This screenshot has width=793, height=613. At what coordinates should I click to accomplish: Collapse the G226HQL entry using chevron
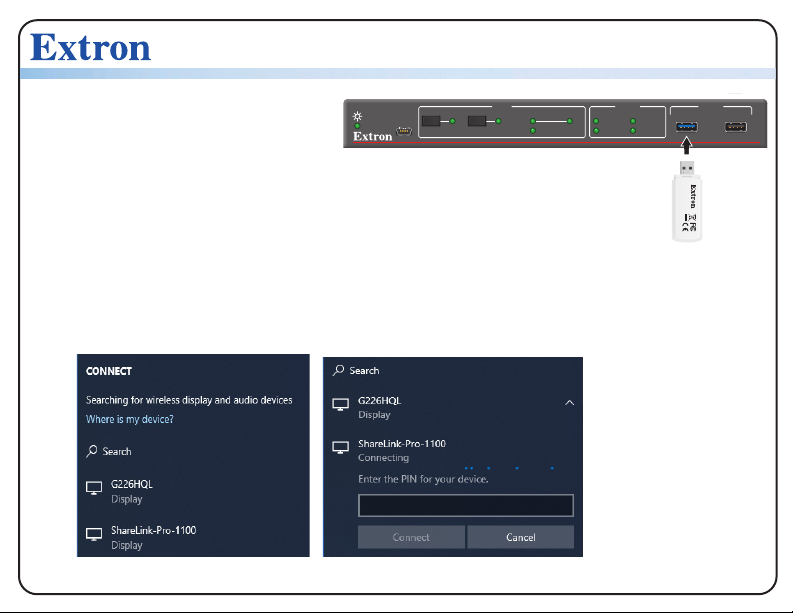pyautogui.click(x=569, y=403)
